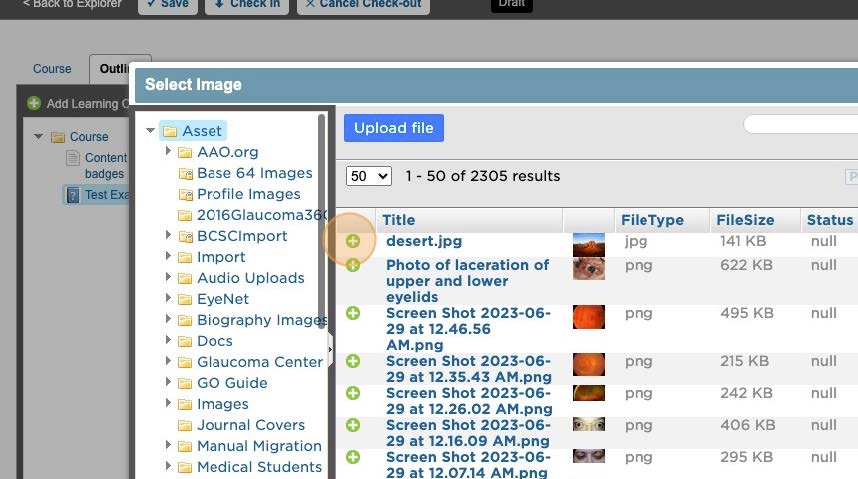Click the Test Exam question icon in outline
Screen dimensions: 858x479
point(73,195)
